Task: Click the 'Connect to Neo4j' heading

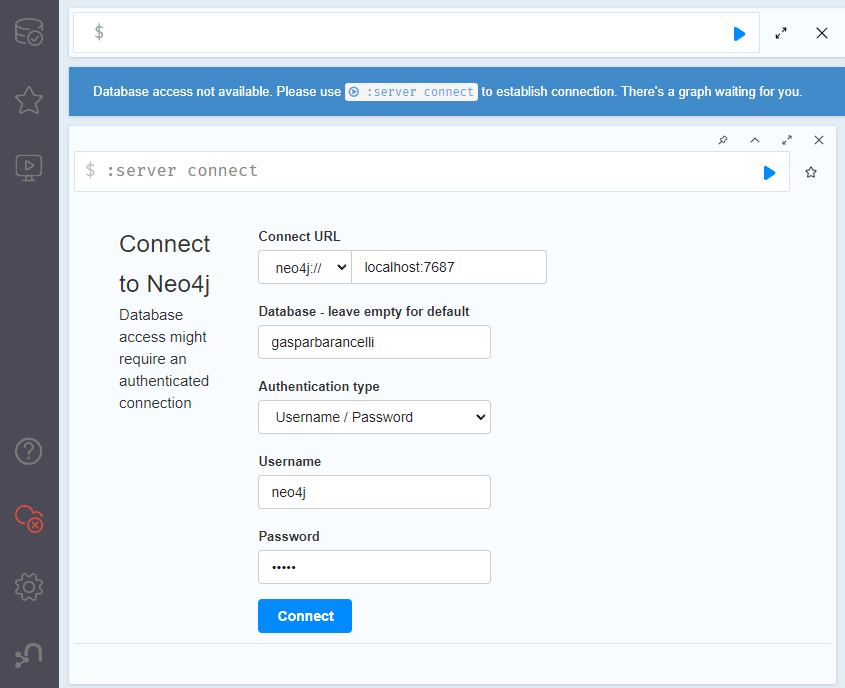Action: click(x=164, y=264)
